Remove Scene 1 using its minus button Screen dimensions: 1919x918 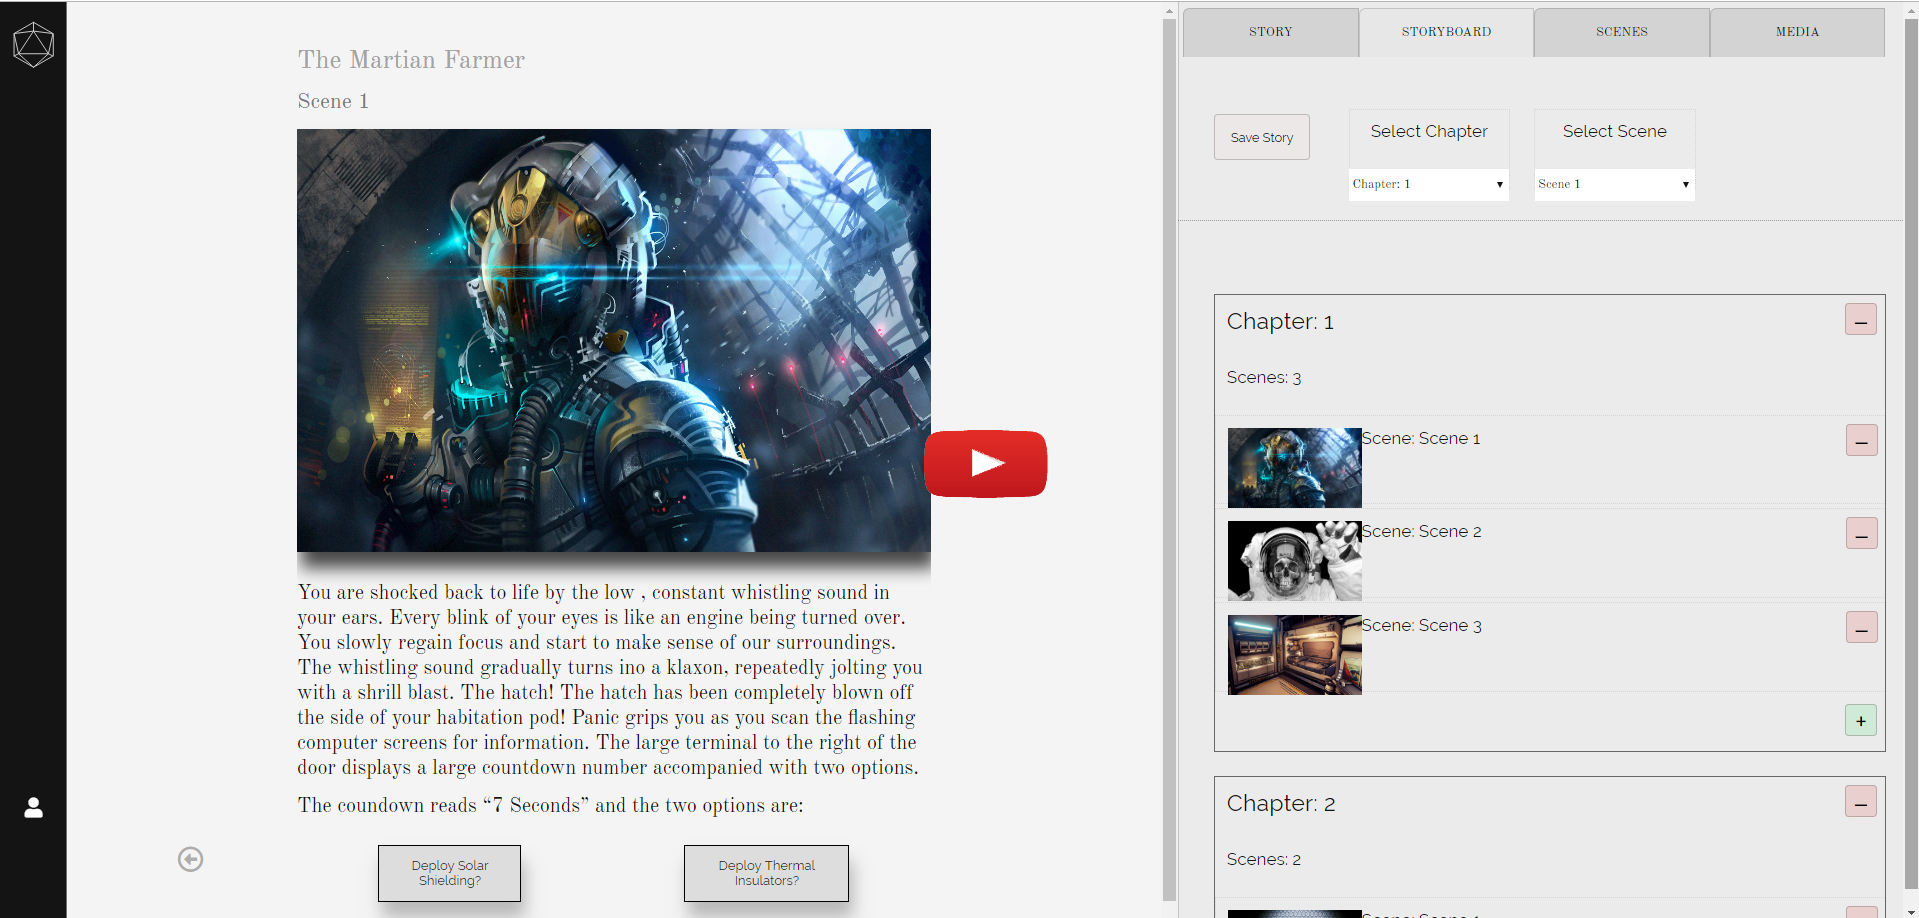tap(1861, 440)
